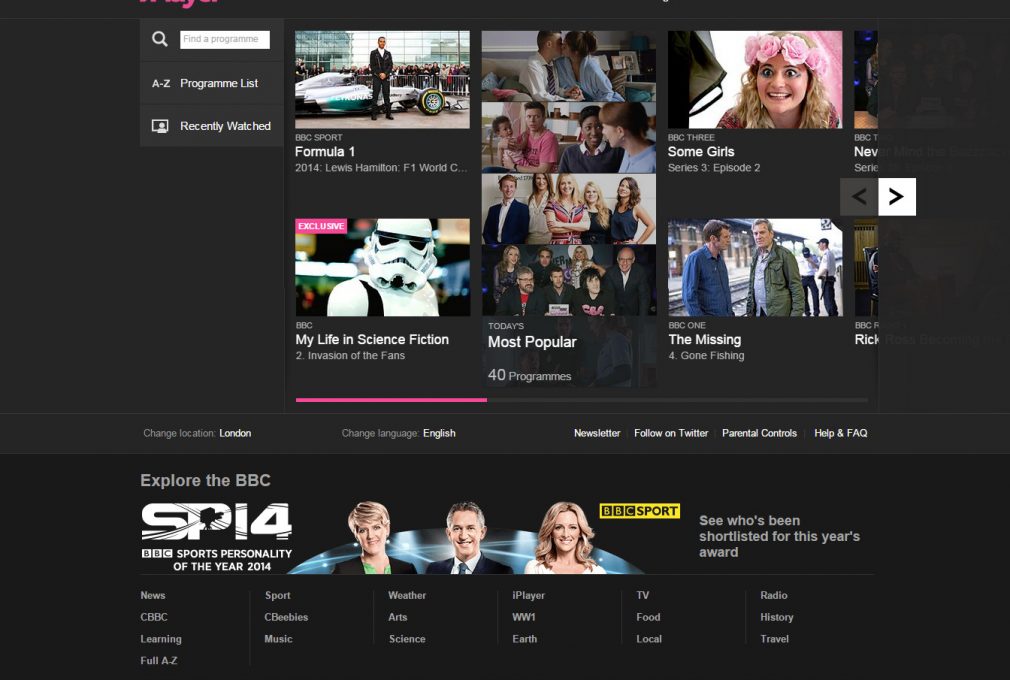Change language from English

click(x=439, y=433)
